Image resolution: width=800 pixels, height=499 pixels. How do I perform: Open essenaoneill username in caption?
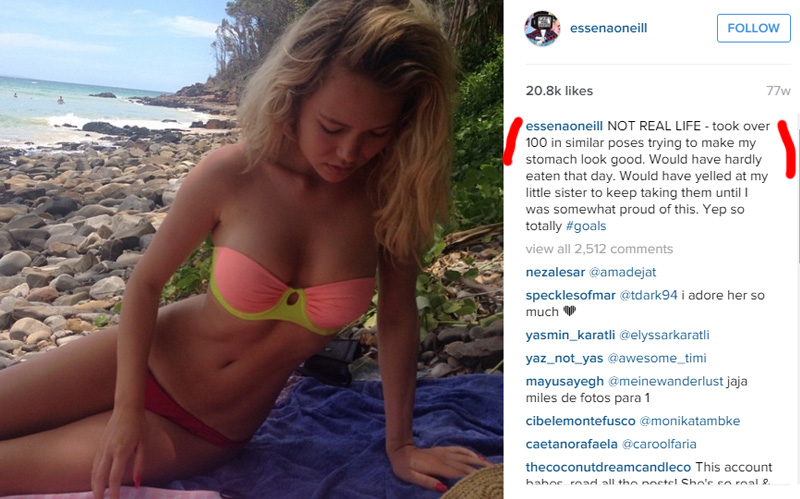point(564,126)
